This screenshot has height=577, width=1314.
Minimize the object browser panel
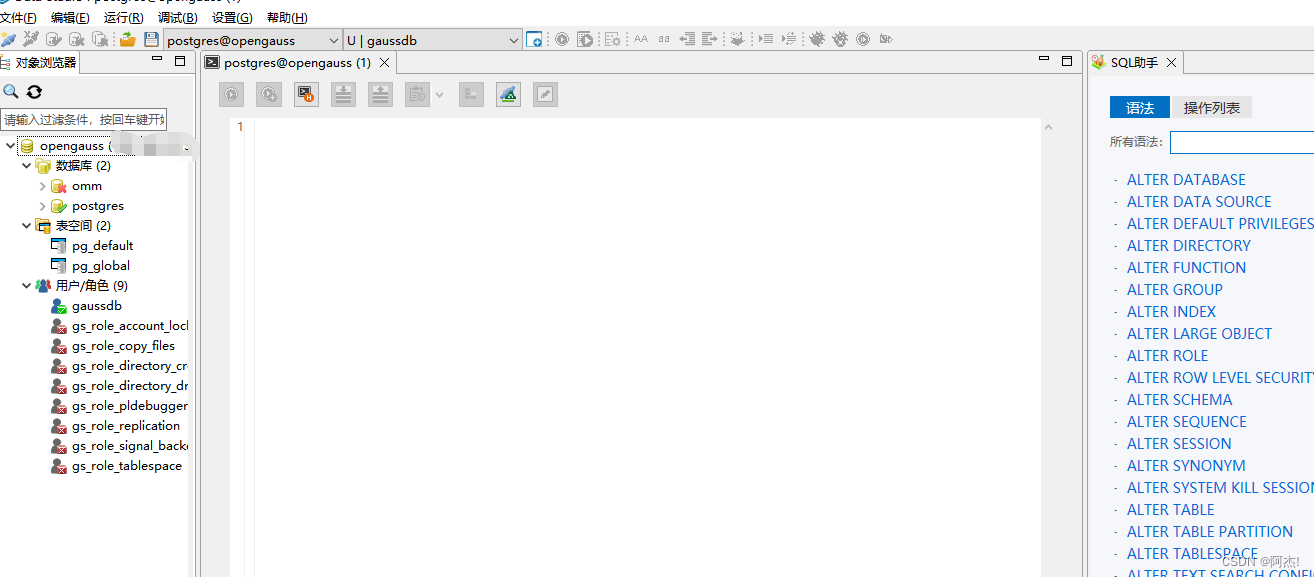coord(156,60)
